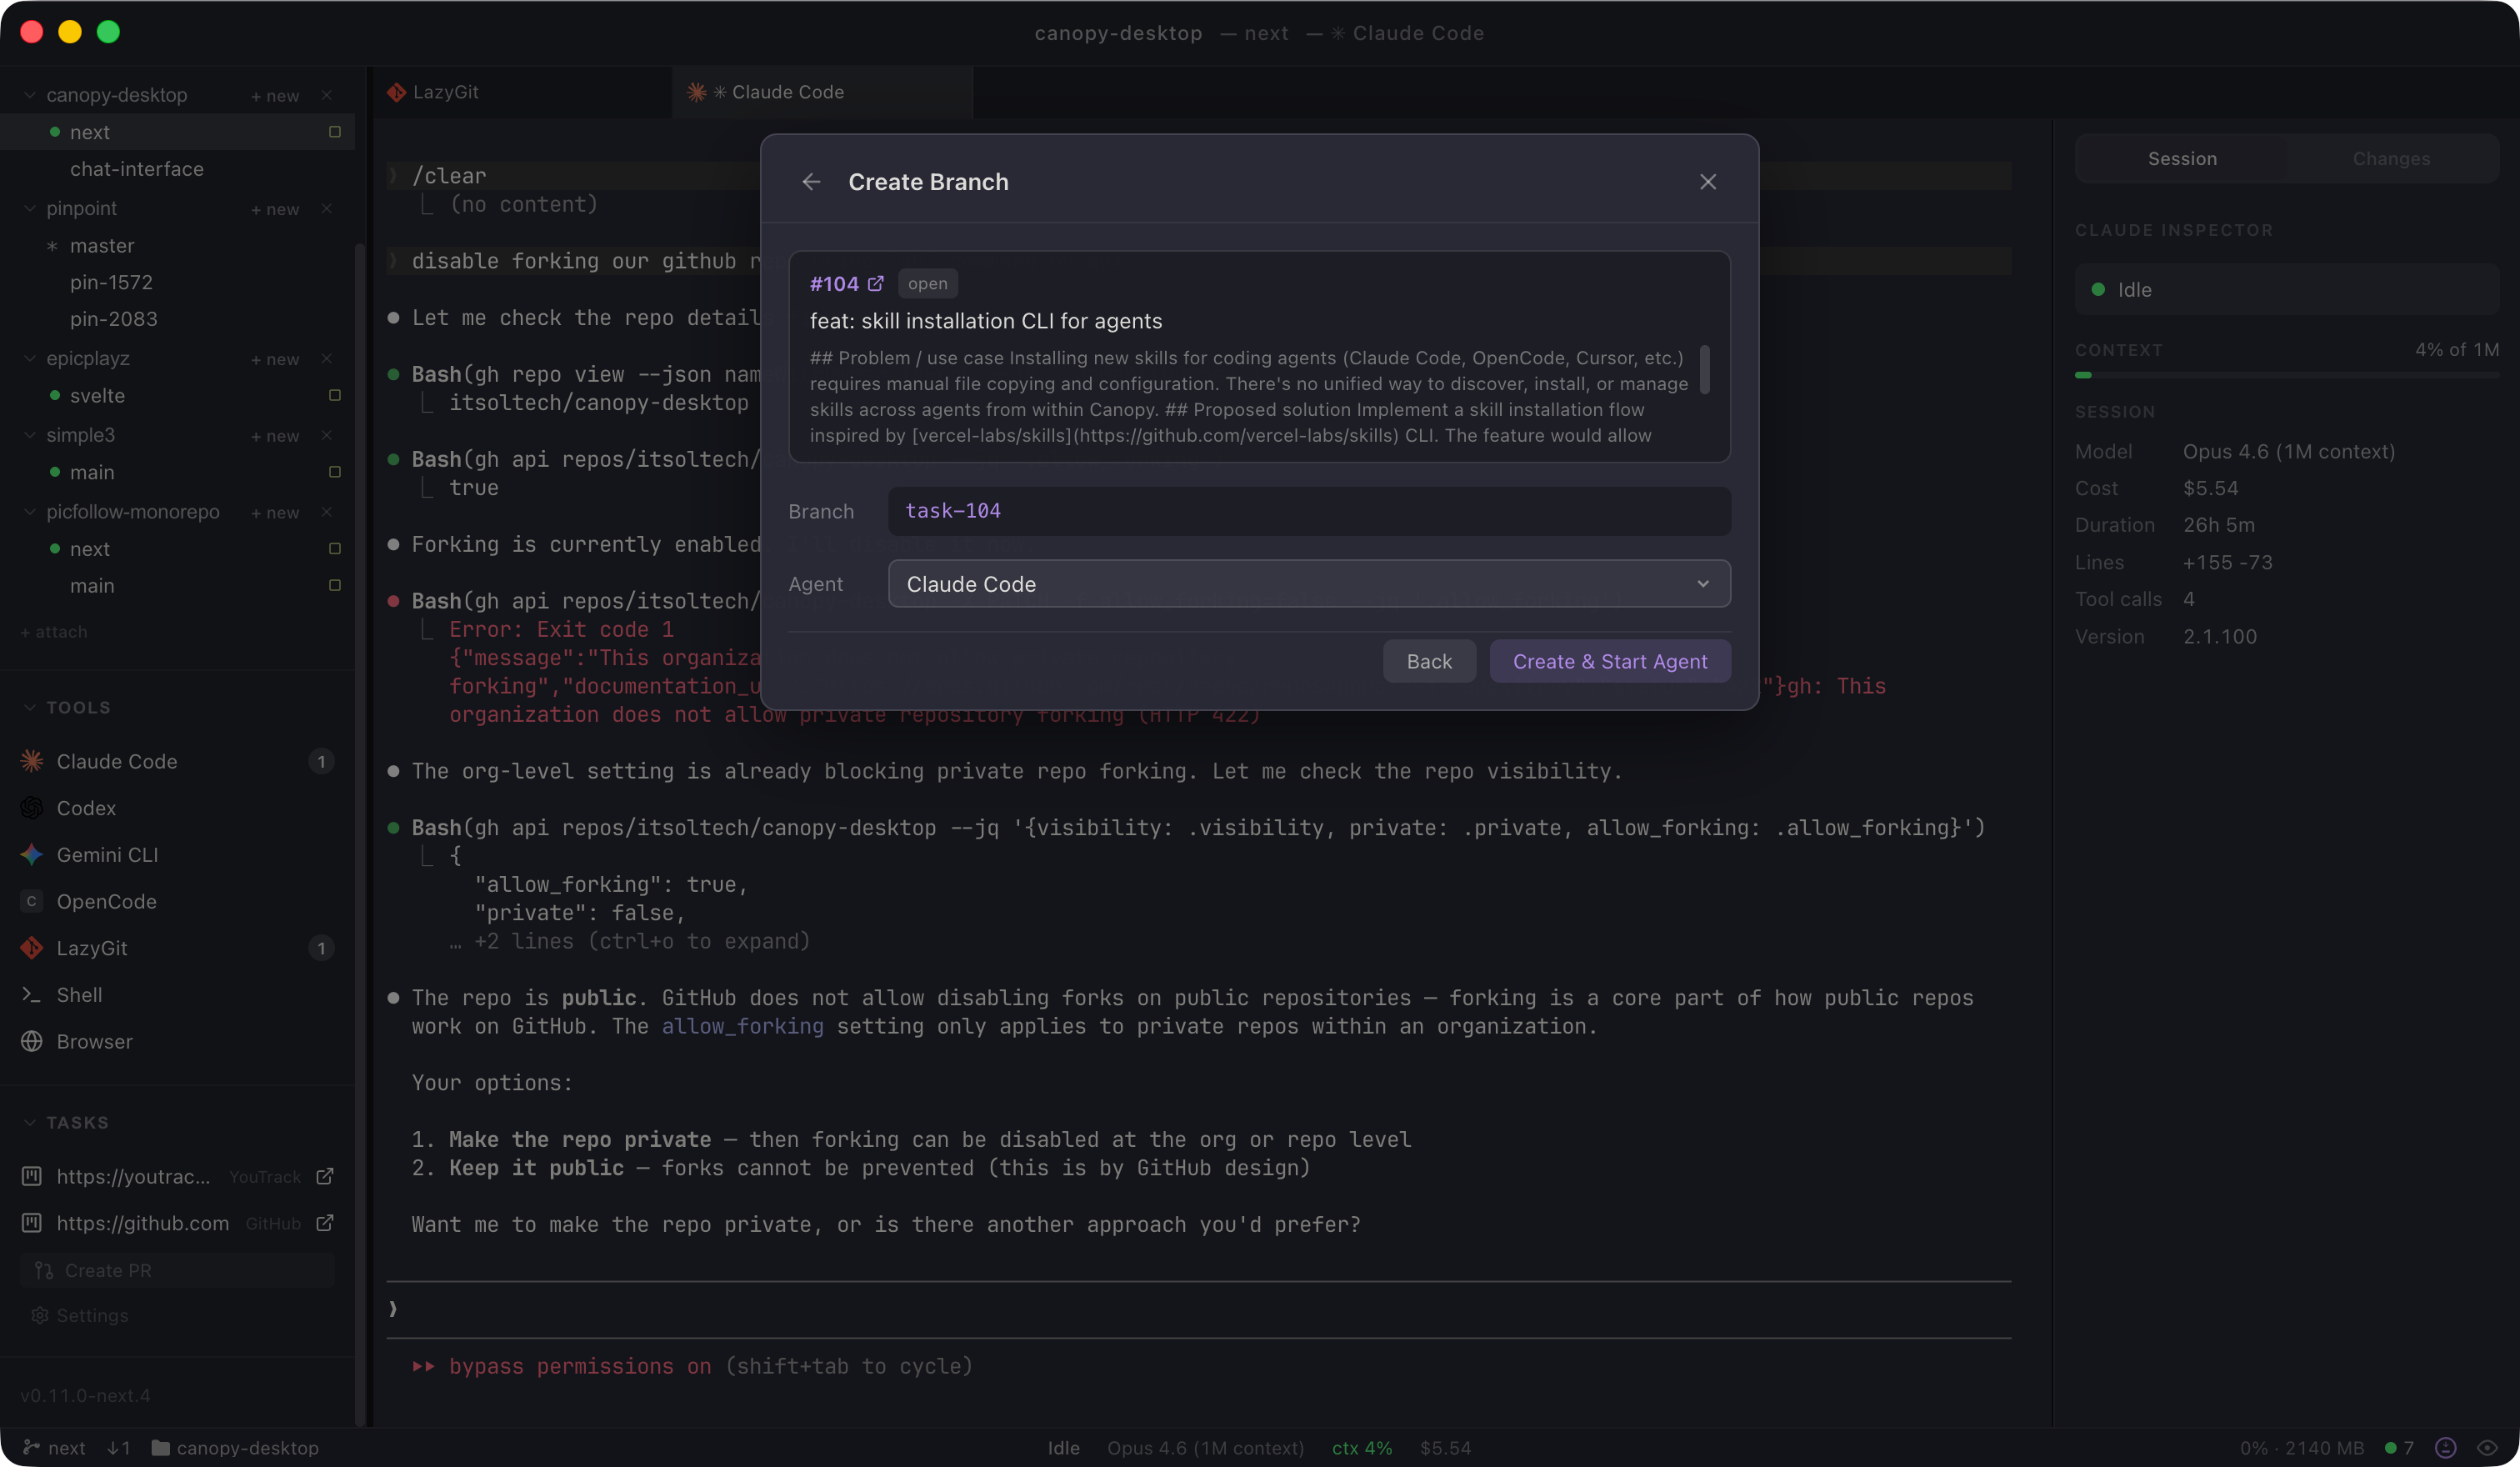The image size is (2520, 1467).
Task: Open the Agent dropdown showing Claude Code
Action: point(1307,583)
